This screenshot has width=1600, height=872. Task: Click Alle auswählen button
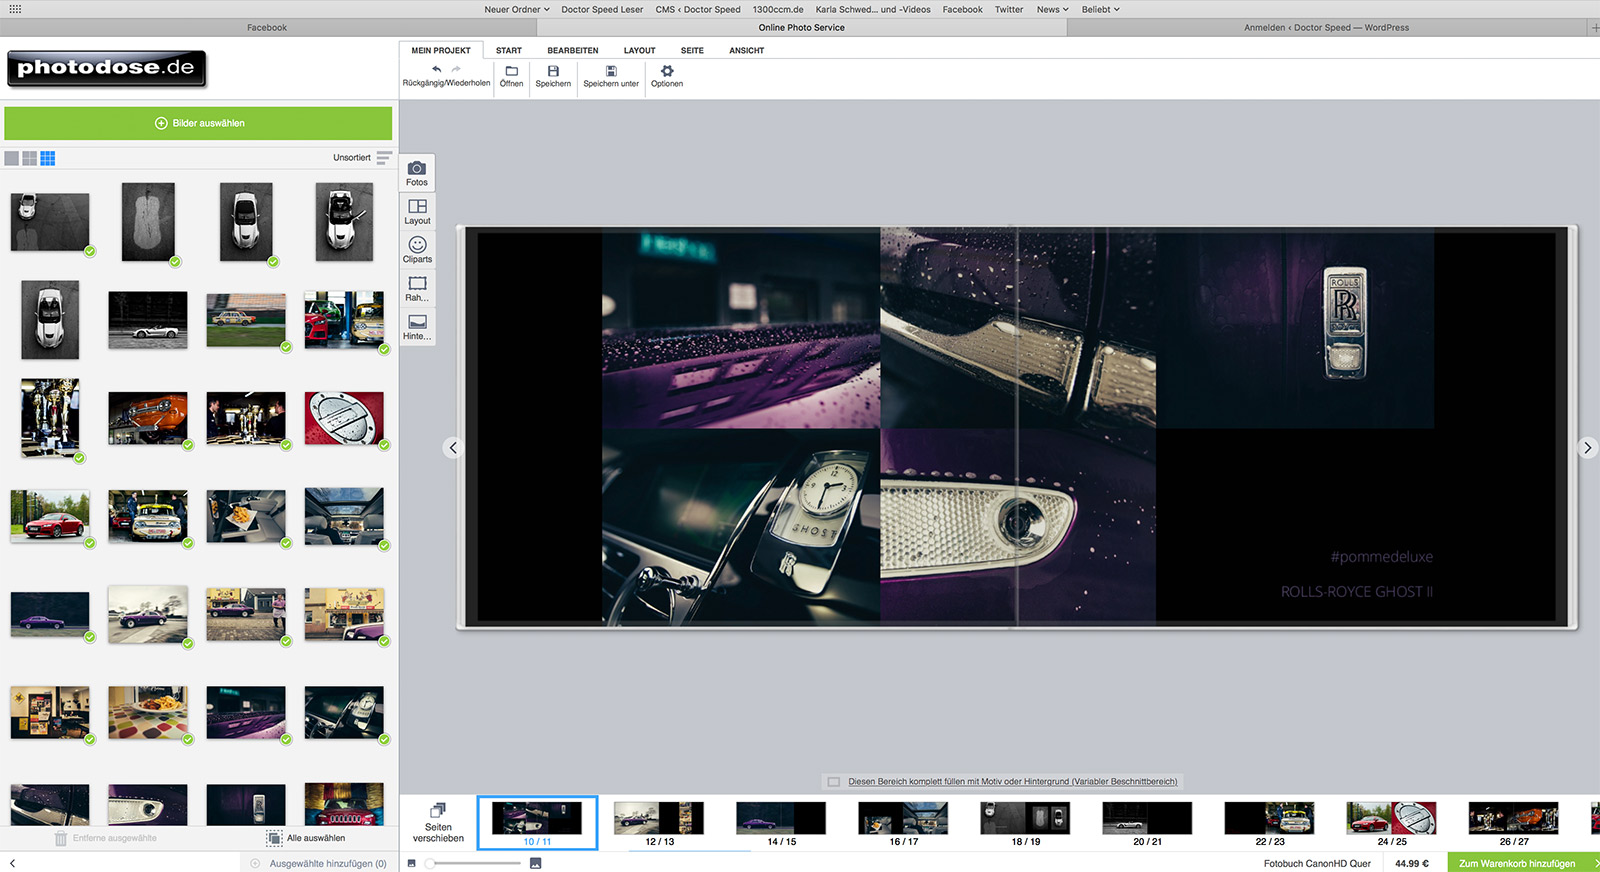[x=306, y=838]
